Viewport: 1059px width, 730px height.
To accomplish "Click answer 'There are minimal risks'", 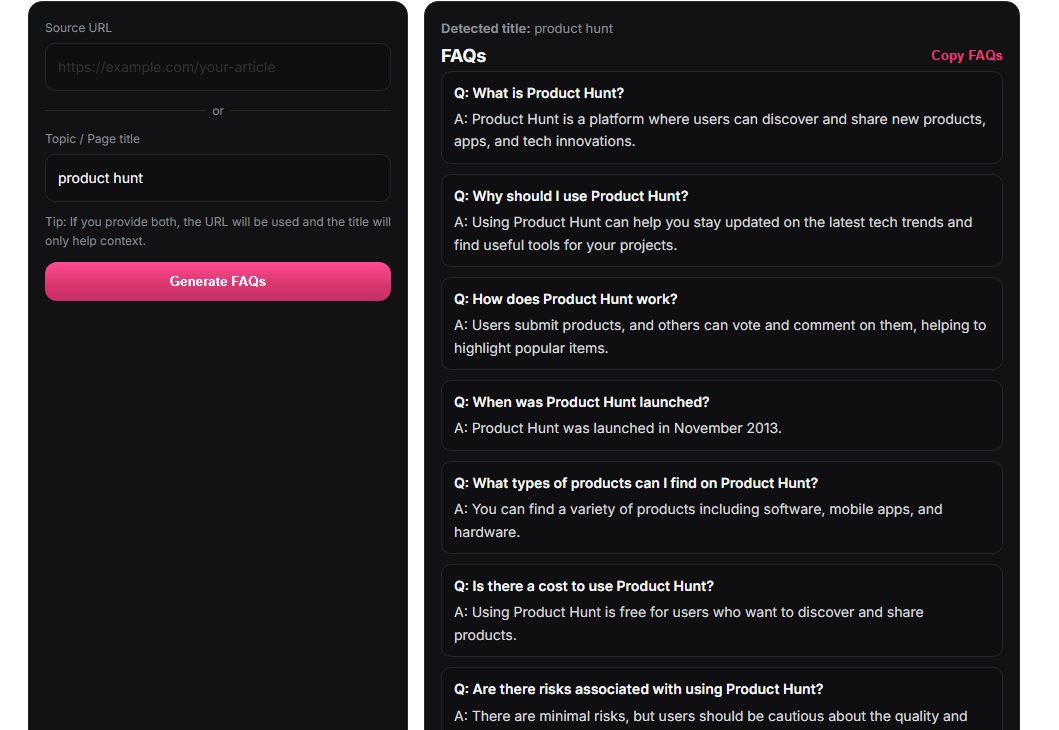I will (711, 716).
